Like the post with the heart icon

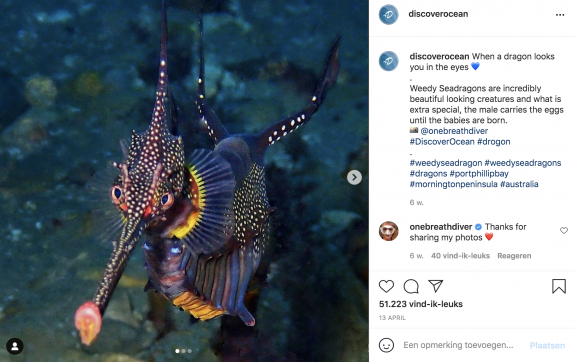386,286
